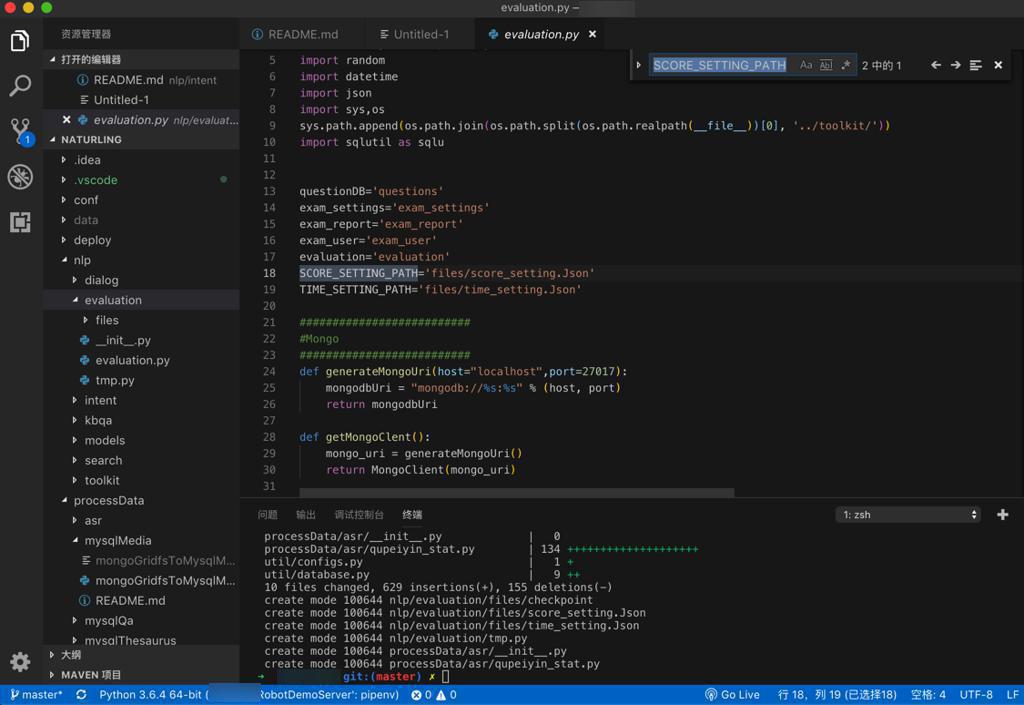Open the Extensions view in activity bar
This screenshot has height=705, width=1024.
click(20, 222)
